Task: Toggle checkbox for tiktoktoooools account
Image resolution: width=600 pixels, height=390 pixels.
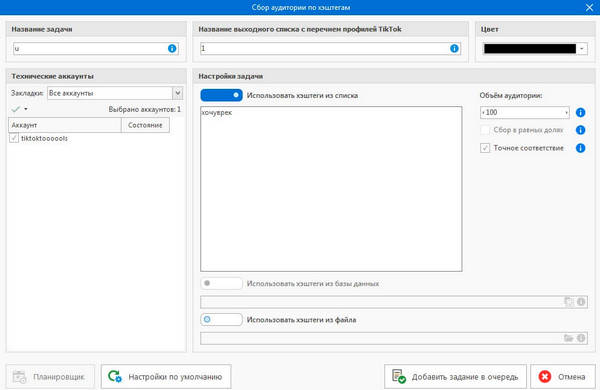Action: pyautogui.click(x=14, y=138)
